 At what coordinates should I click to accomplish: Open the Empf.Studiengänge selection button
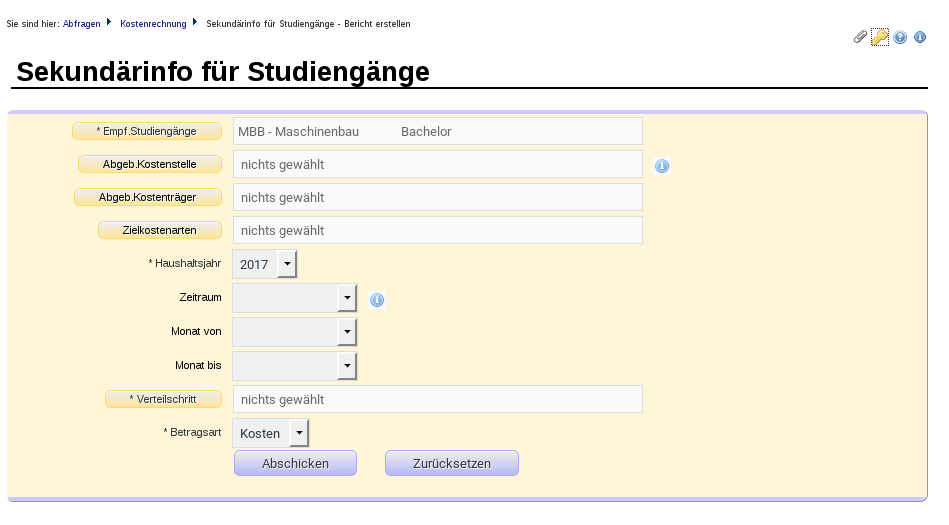coord(147,131)
